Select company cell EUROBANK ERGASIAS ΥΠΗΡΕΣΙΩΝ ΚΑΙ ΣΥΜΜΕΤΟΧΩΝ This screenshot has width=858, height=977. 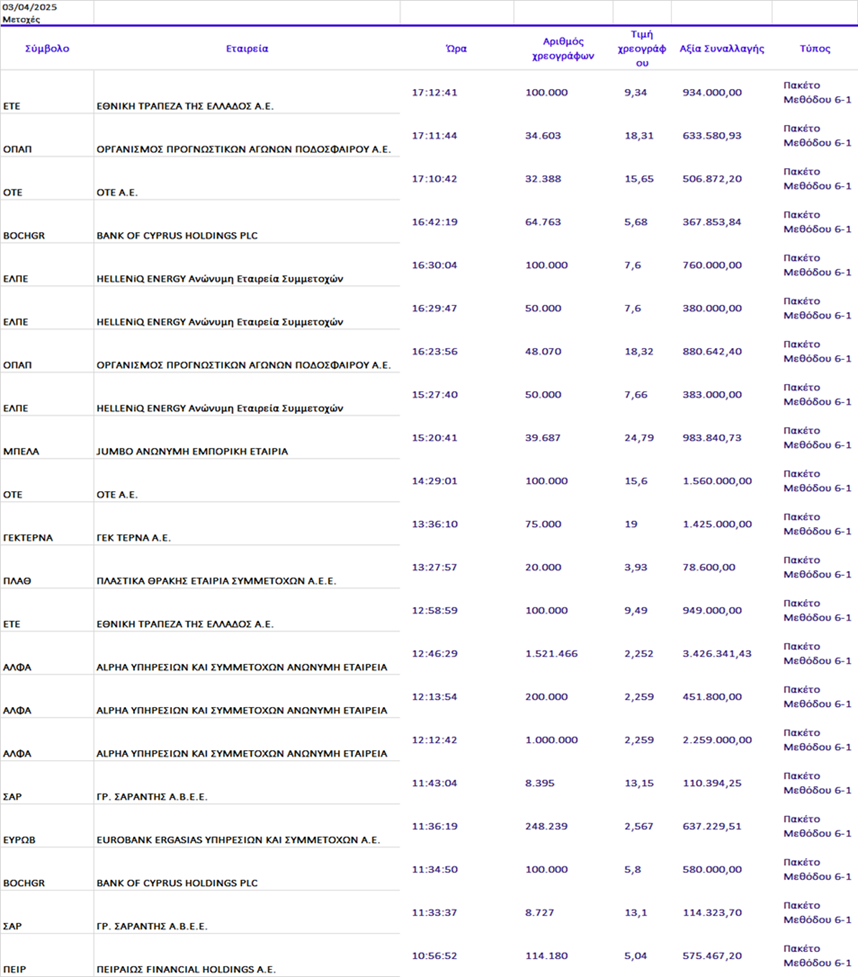click(x=238, y=840)
